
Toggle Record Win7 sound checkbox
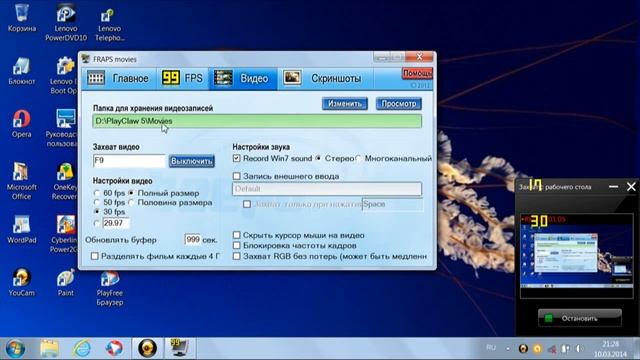click(237, 158)
